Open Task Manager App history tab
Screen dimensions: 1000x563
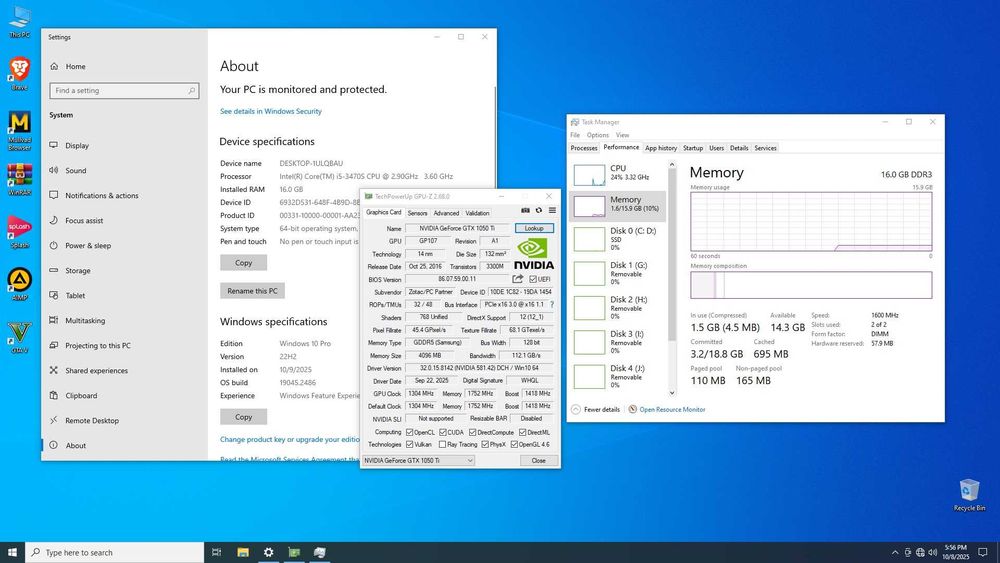(661, 148)
